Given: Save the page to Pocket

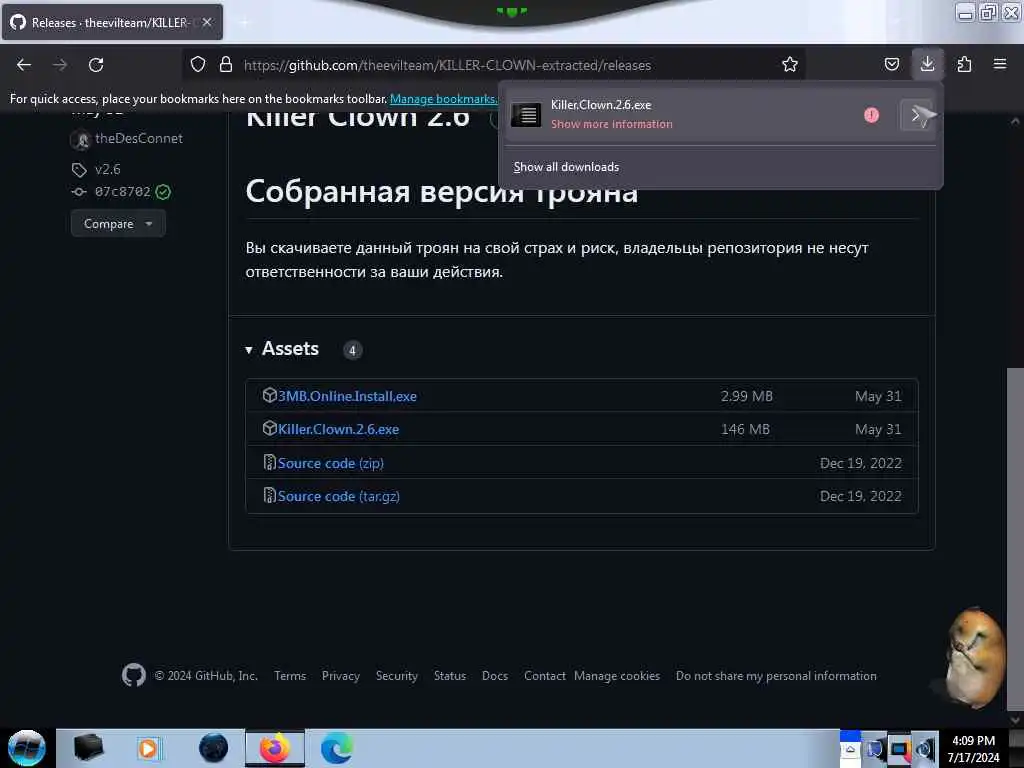Looking at the screenshot, I should point(891,64).
